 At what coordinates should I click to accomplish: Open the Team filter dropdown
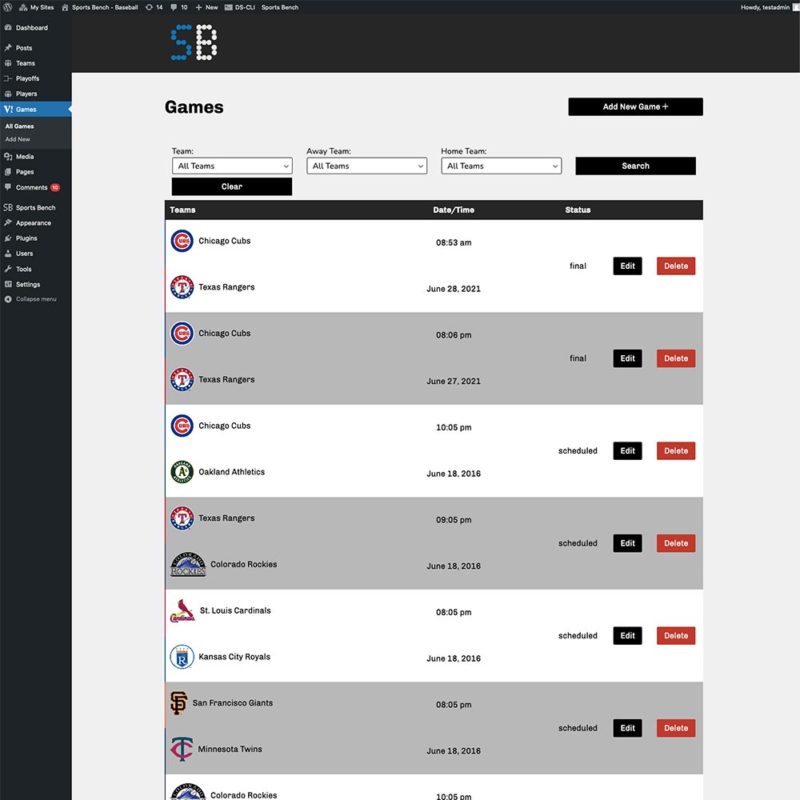tap(232, 166)
